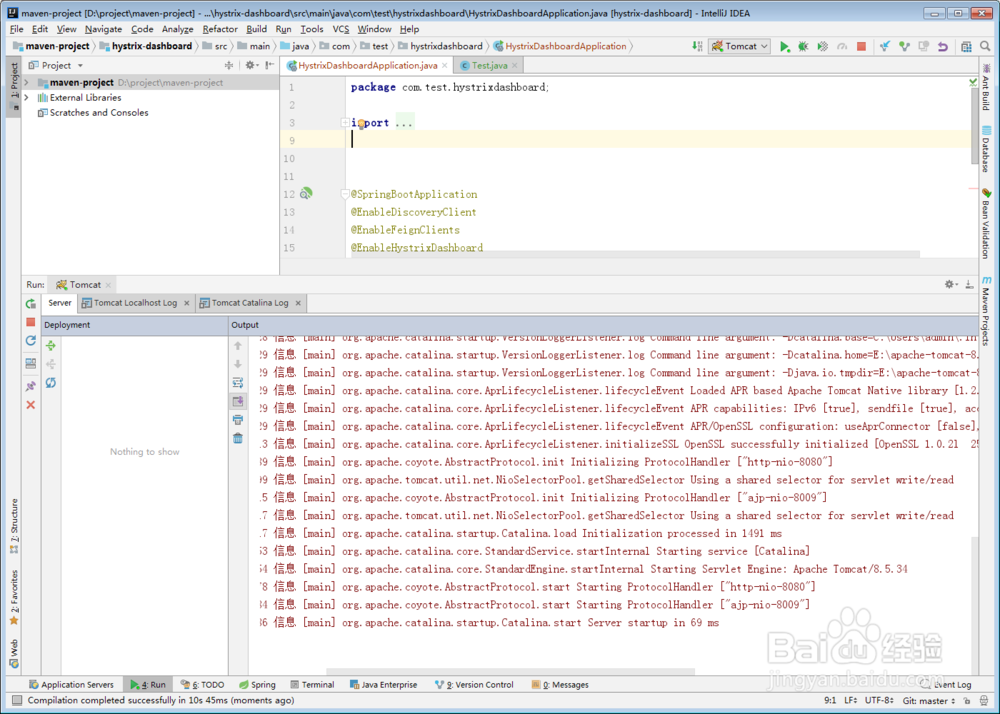Screen dimensions: 1000x714
Task: Open Maven Projects side panel
Action: pyautogui.click(x=987, y=311)
